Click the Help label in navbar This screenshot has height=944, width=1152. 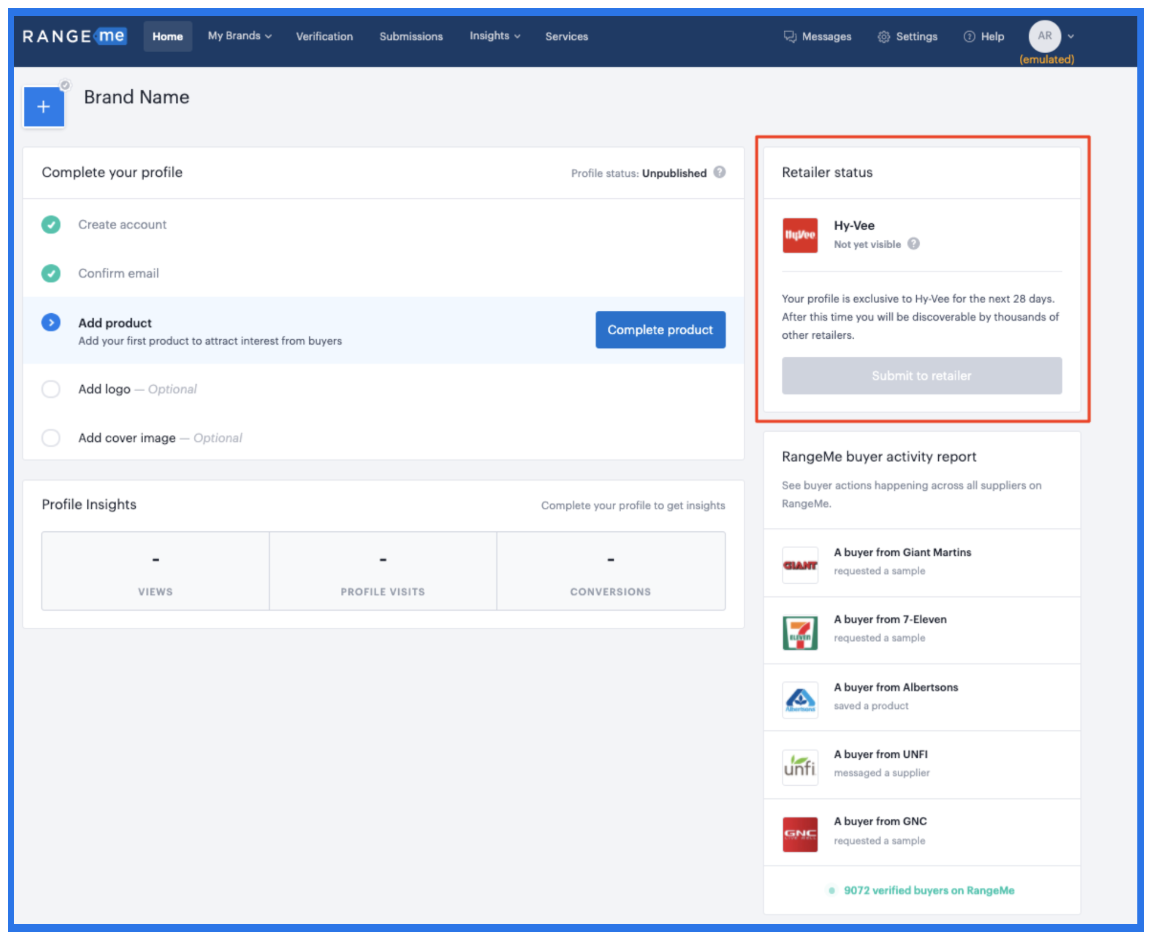tap(993, 37)
